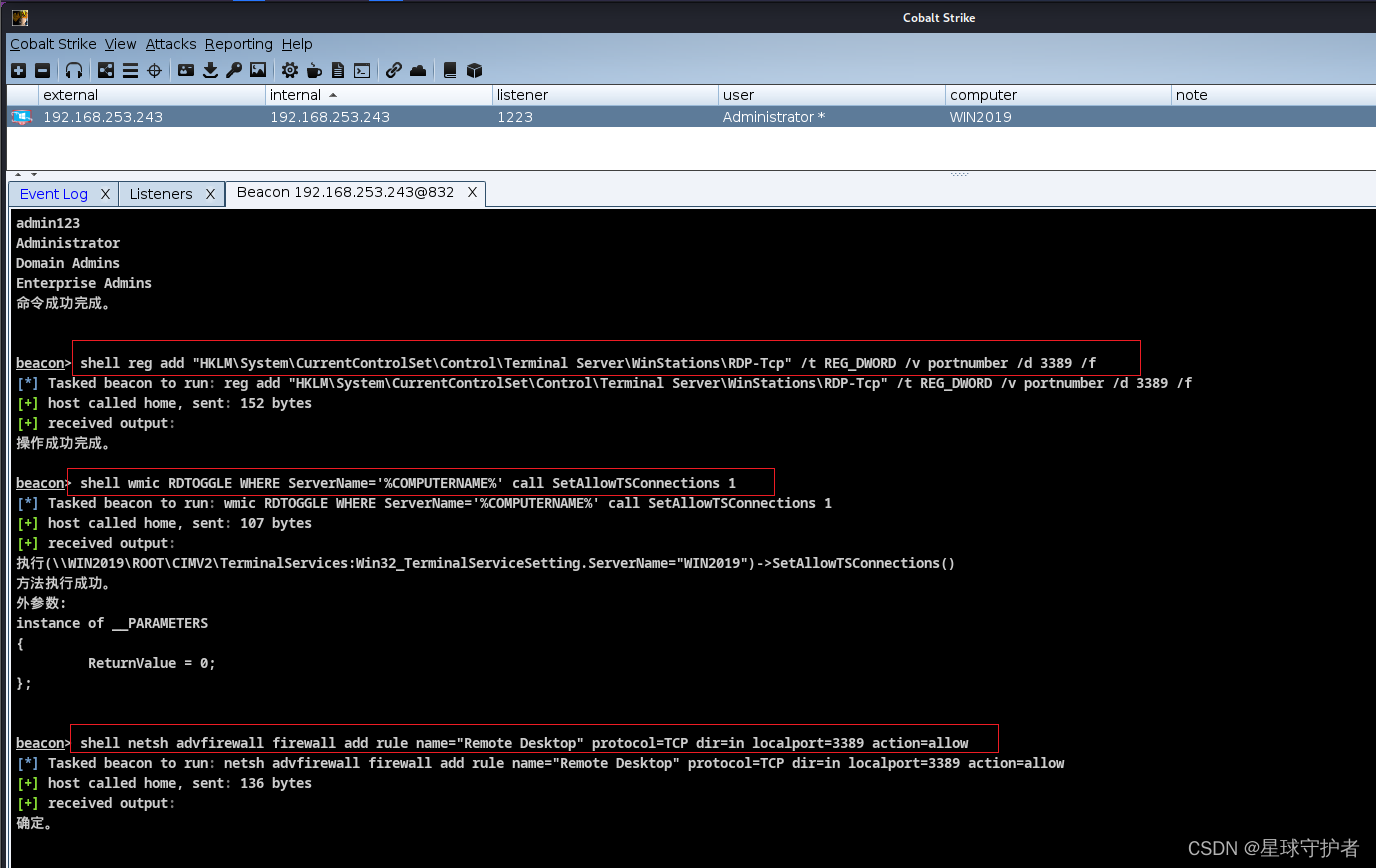Open the Help menu
The height and width of the screenshot is (868, 1376).
click(x=297, y=44)
